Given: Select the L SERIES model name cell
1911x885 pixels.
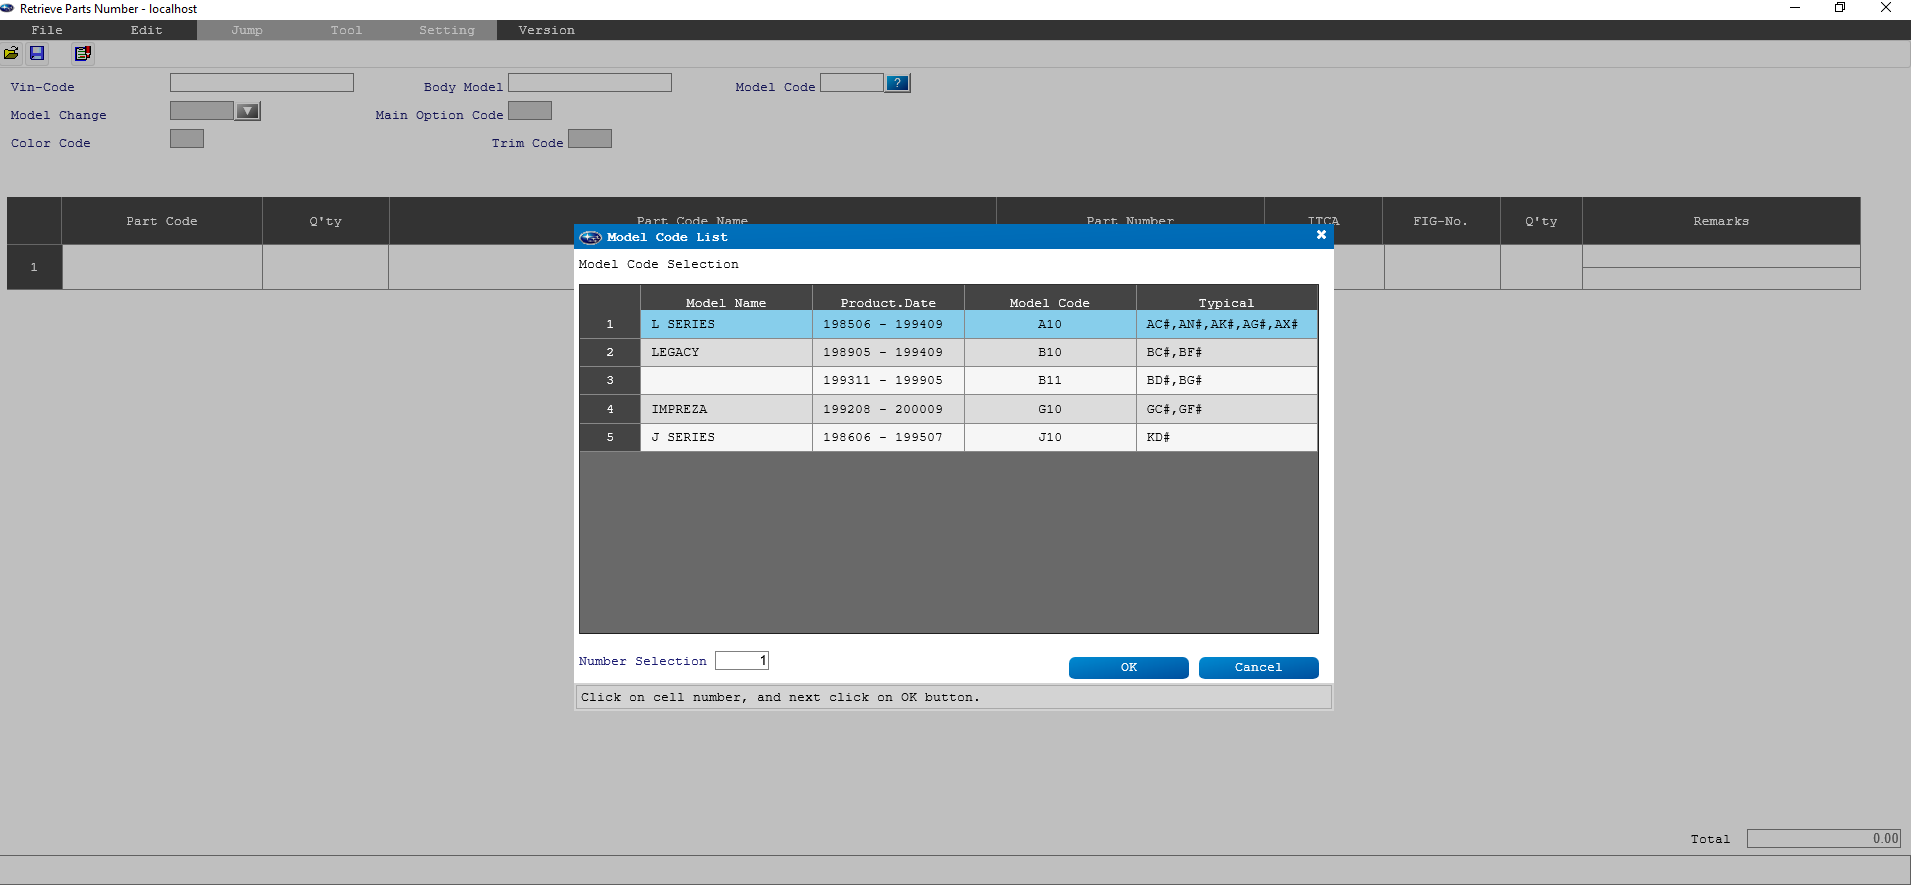Looking at the screenshot, I should [726, 324].
